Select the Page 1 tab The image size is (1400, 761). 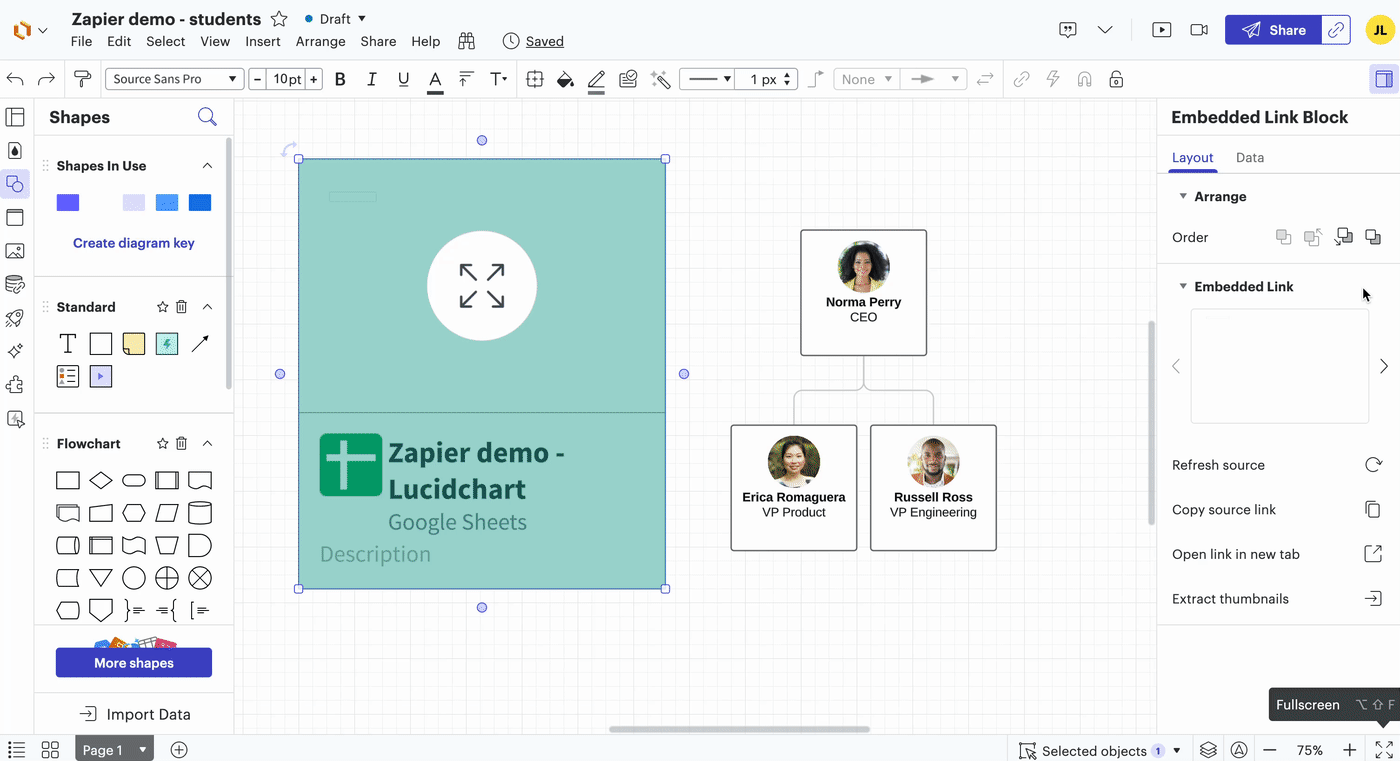click(x=115, y=750)
